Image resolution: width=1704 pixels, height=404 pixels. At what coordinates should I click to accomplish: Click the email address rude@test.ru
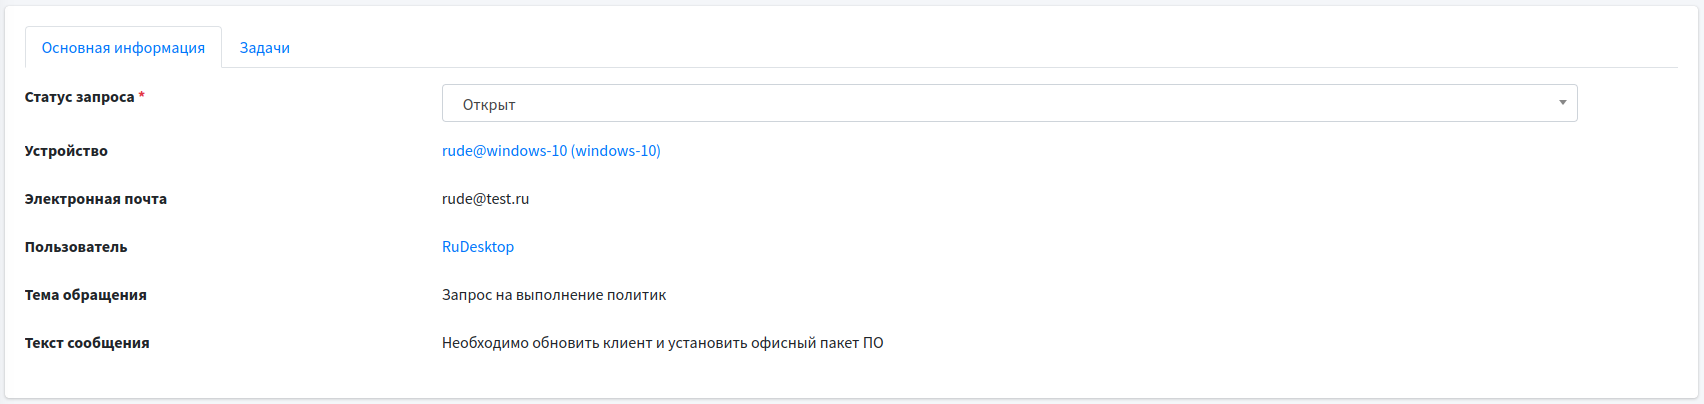pos(485,199)
